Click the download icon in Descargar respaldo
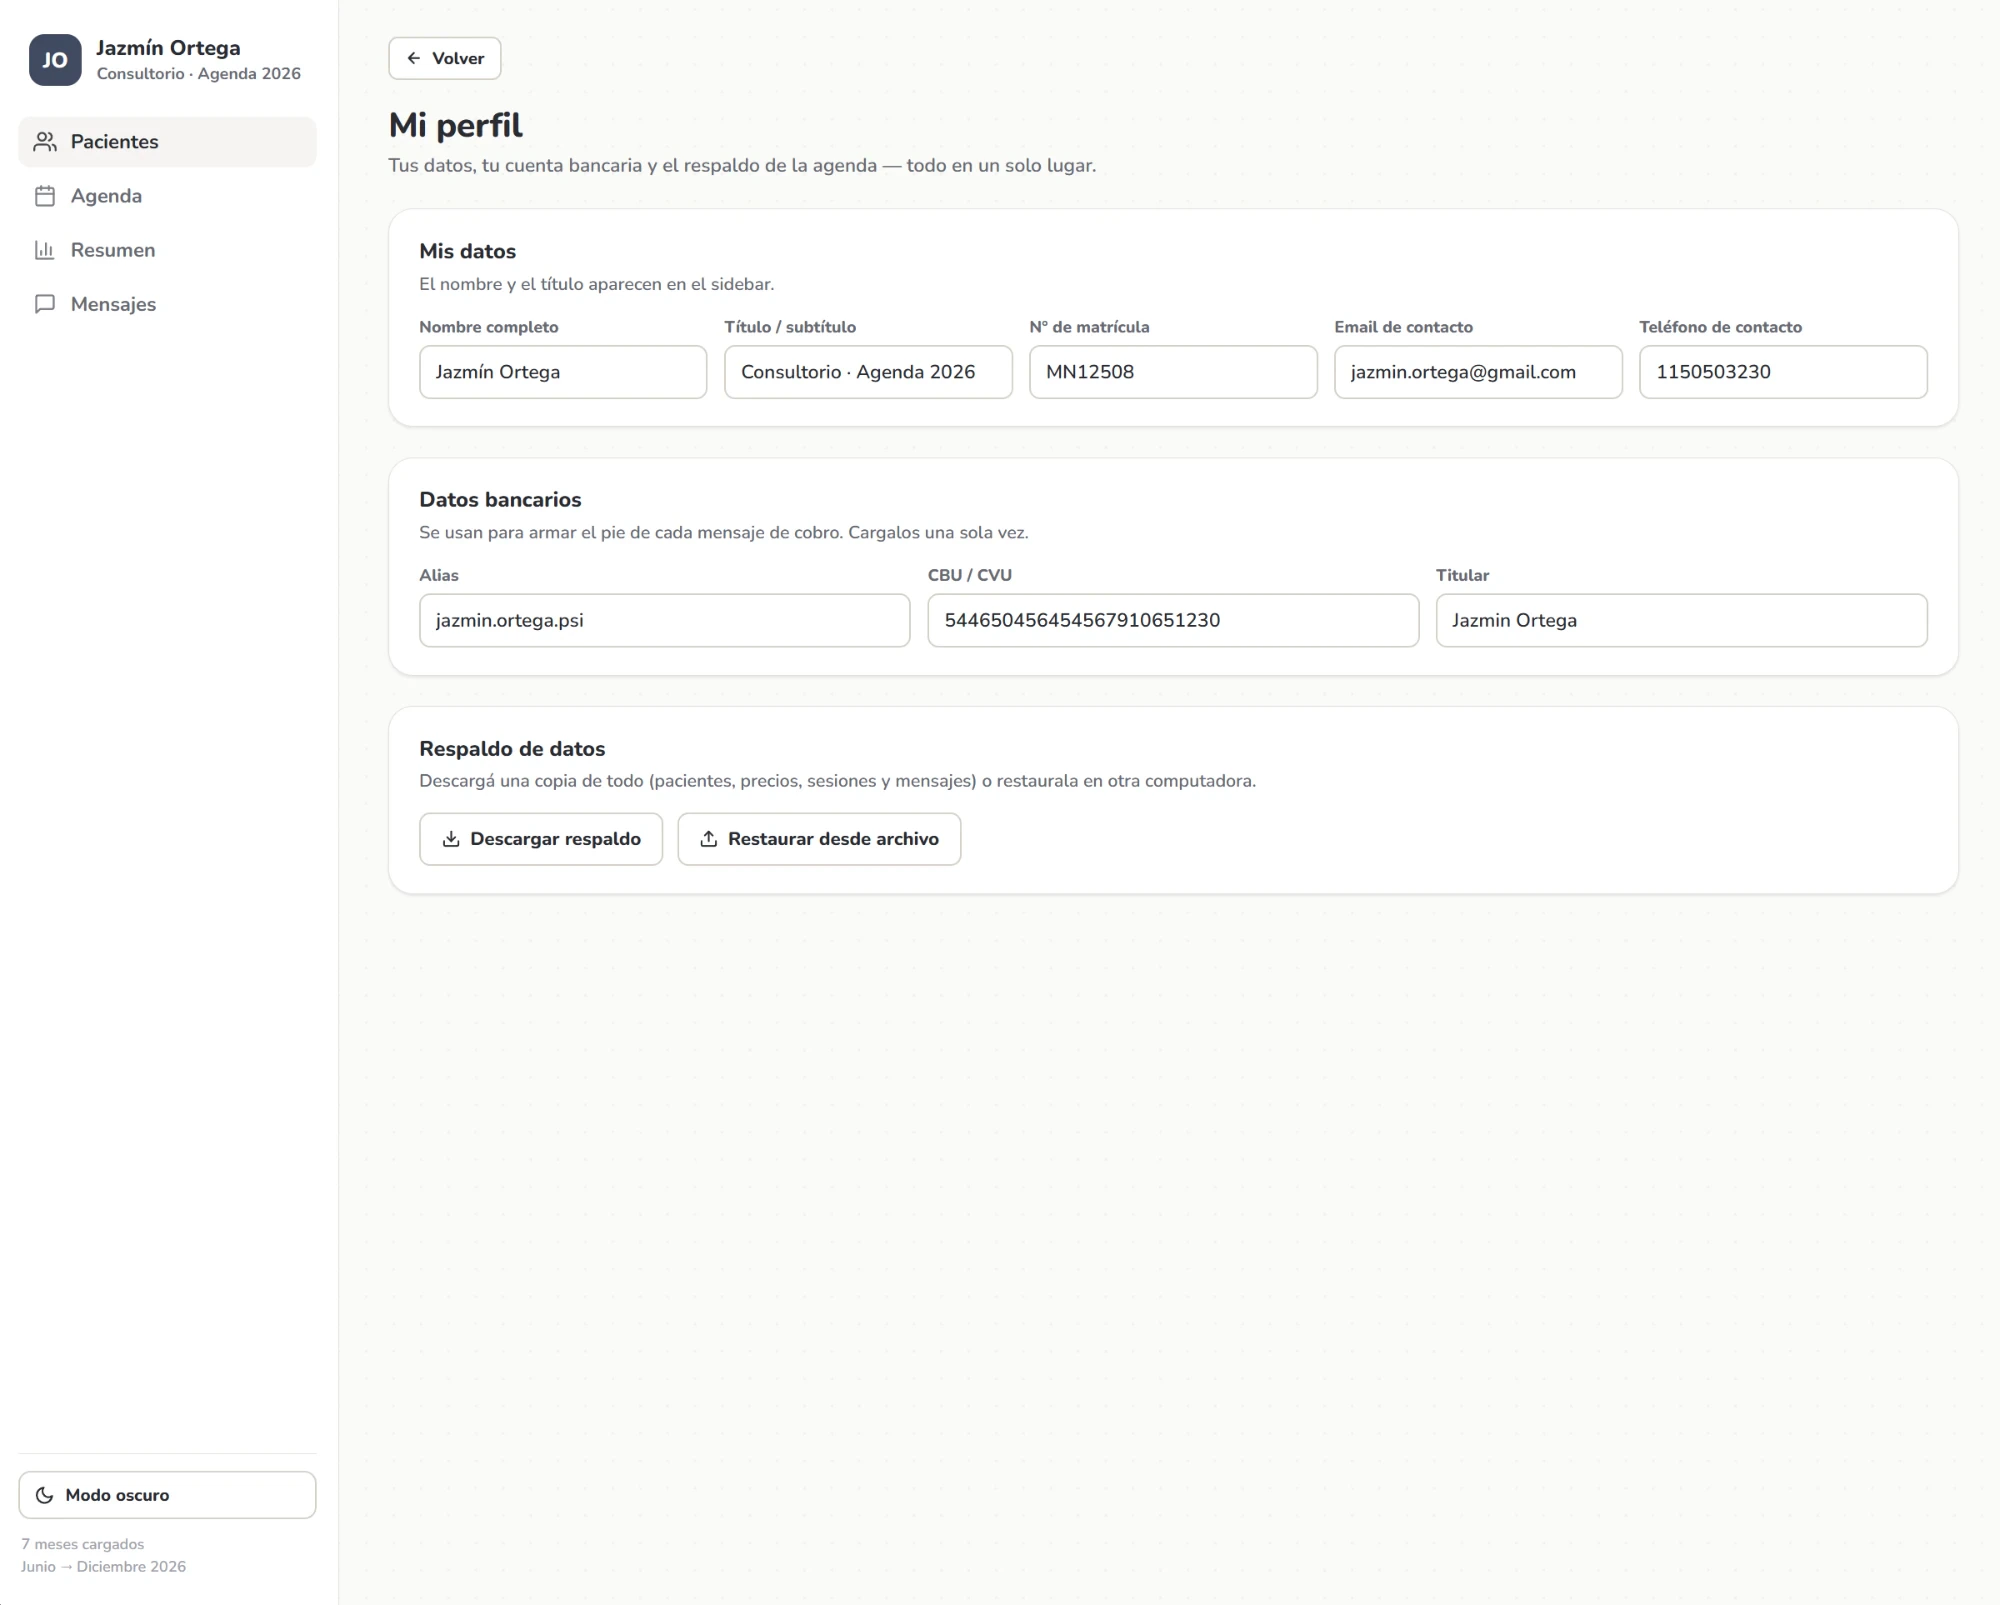 point(451,839)
